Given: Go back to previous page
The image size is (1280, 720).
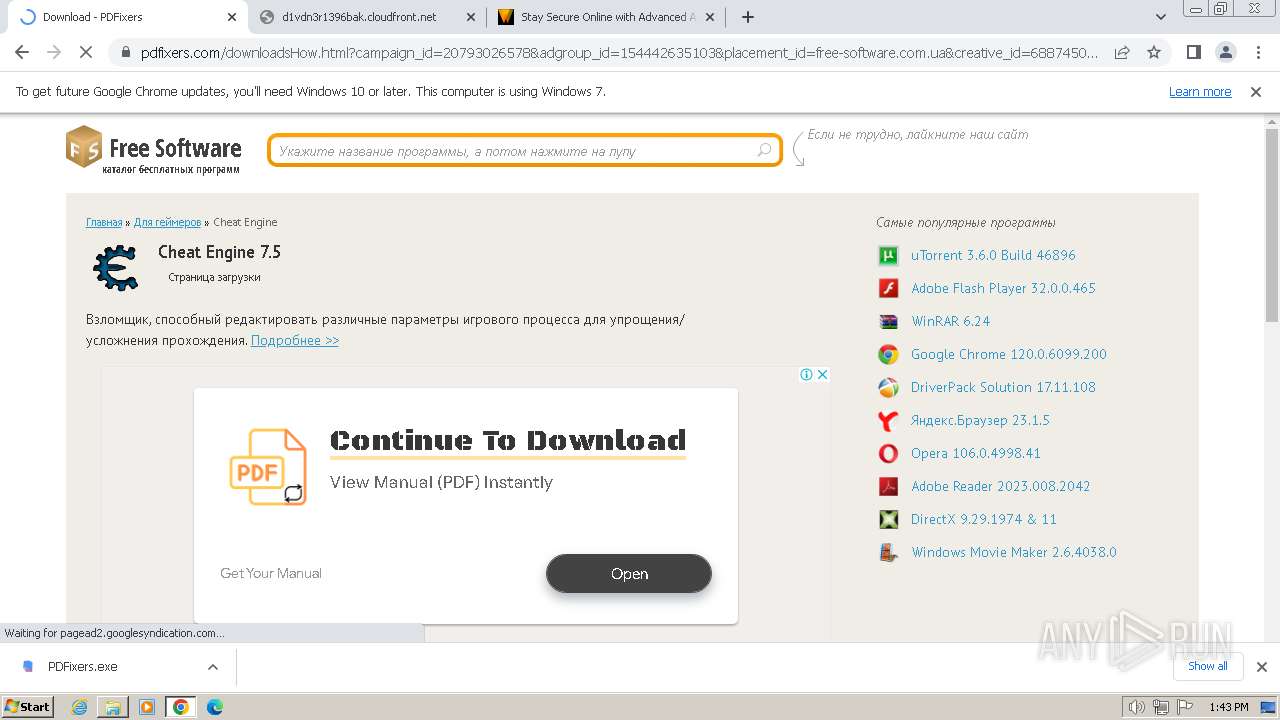Looking at the screenshot, I should (22, 52).
